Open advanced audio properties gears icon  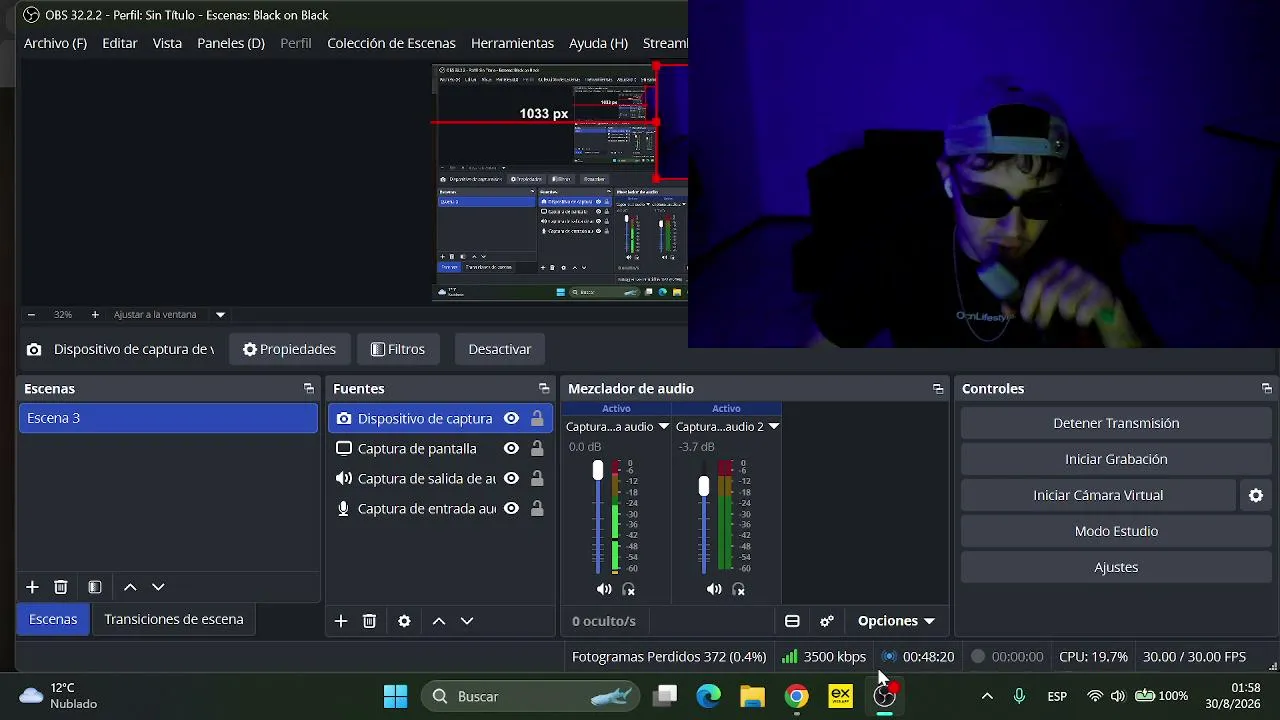(827, 621)
